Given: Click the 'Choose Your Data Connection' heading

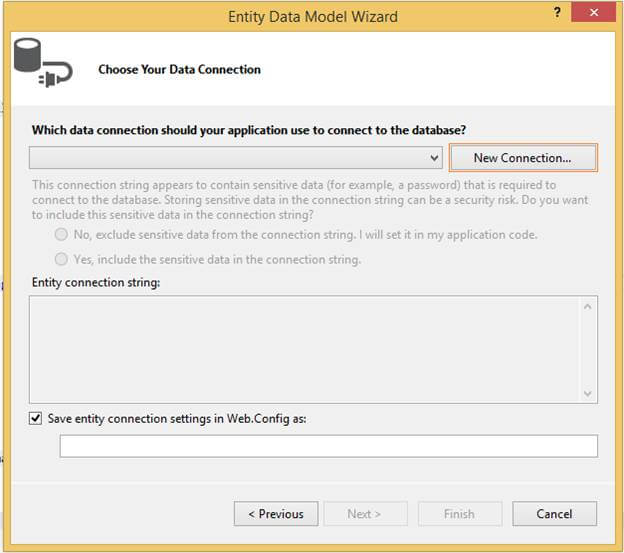Looking at the screenshot, I should coord(180,70).
